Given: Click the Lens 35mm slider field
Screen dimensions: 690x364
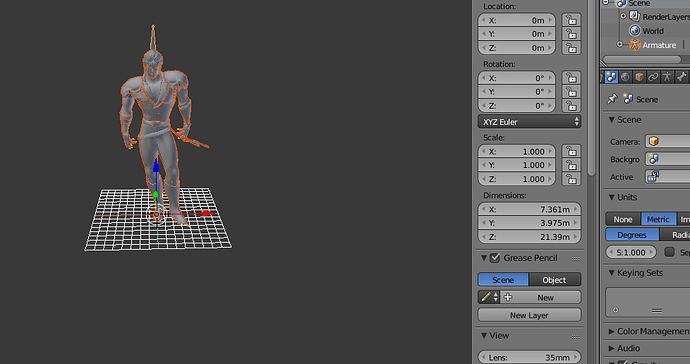Looking at the screenshot, I should [x=529, y=357].
